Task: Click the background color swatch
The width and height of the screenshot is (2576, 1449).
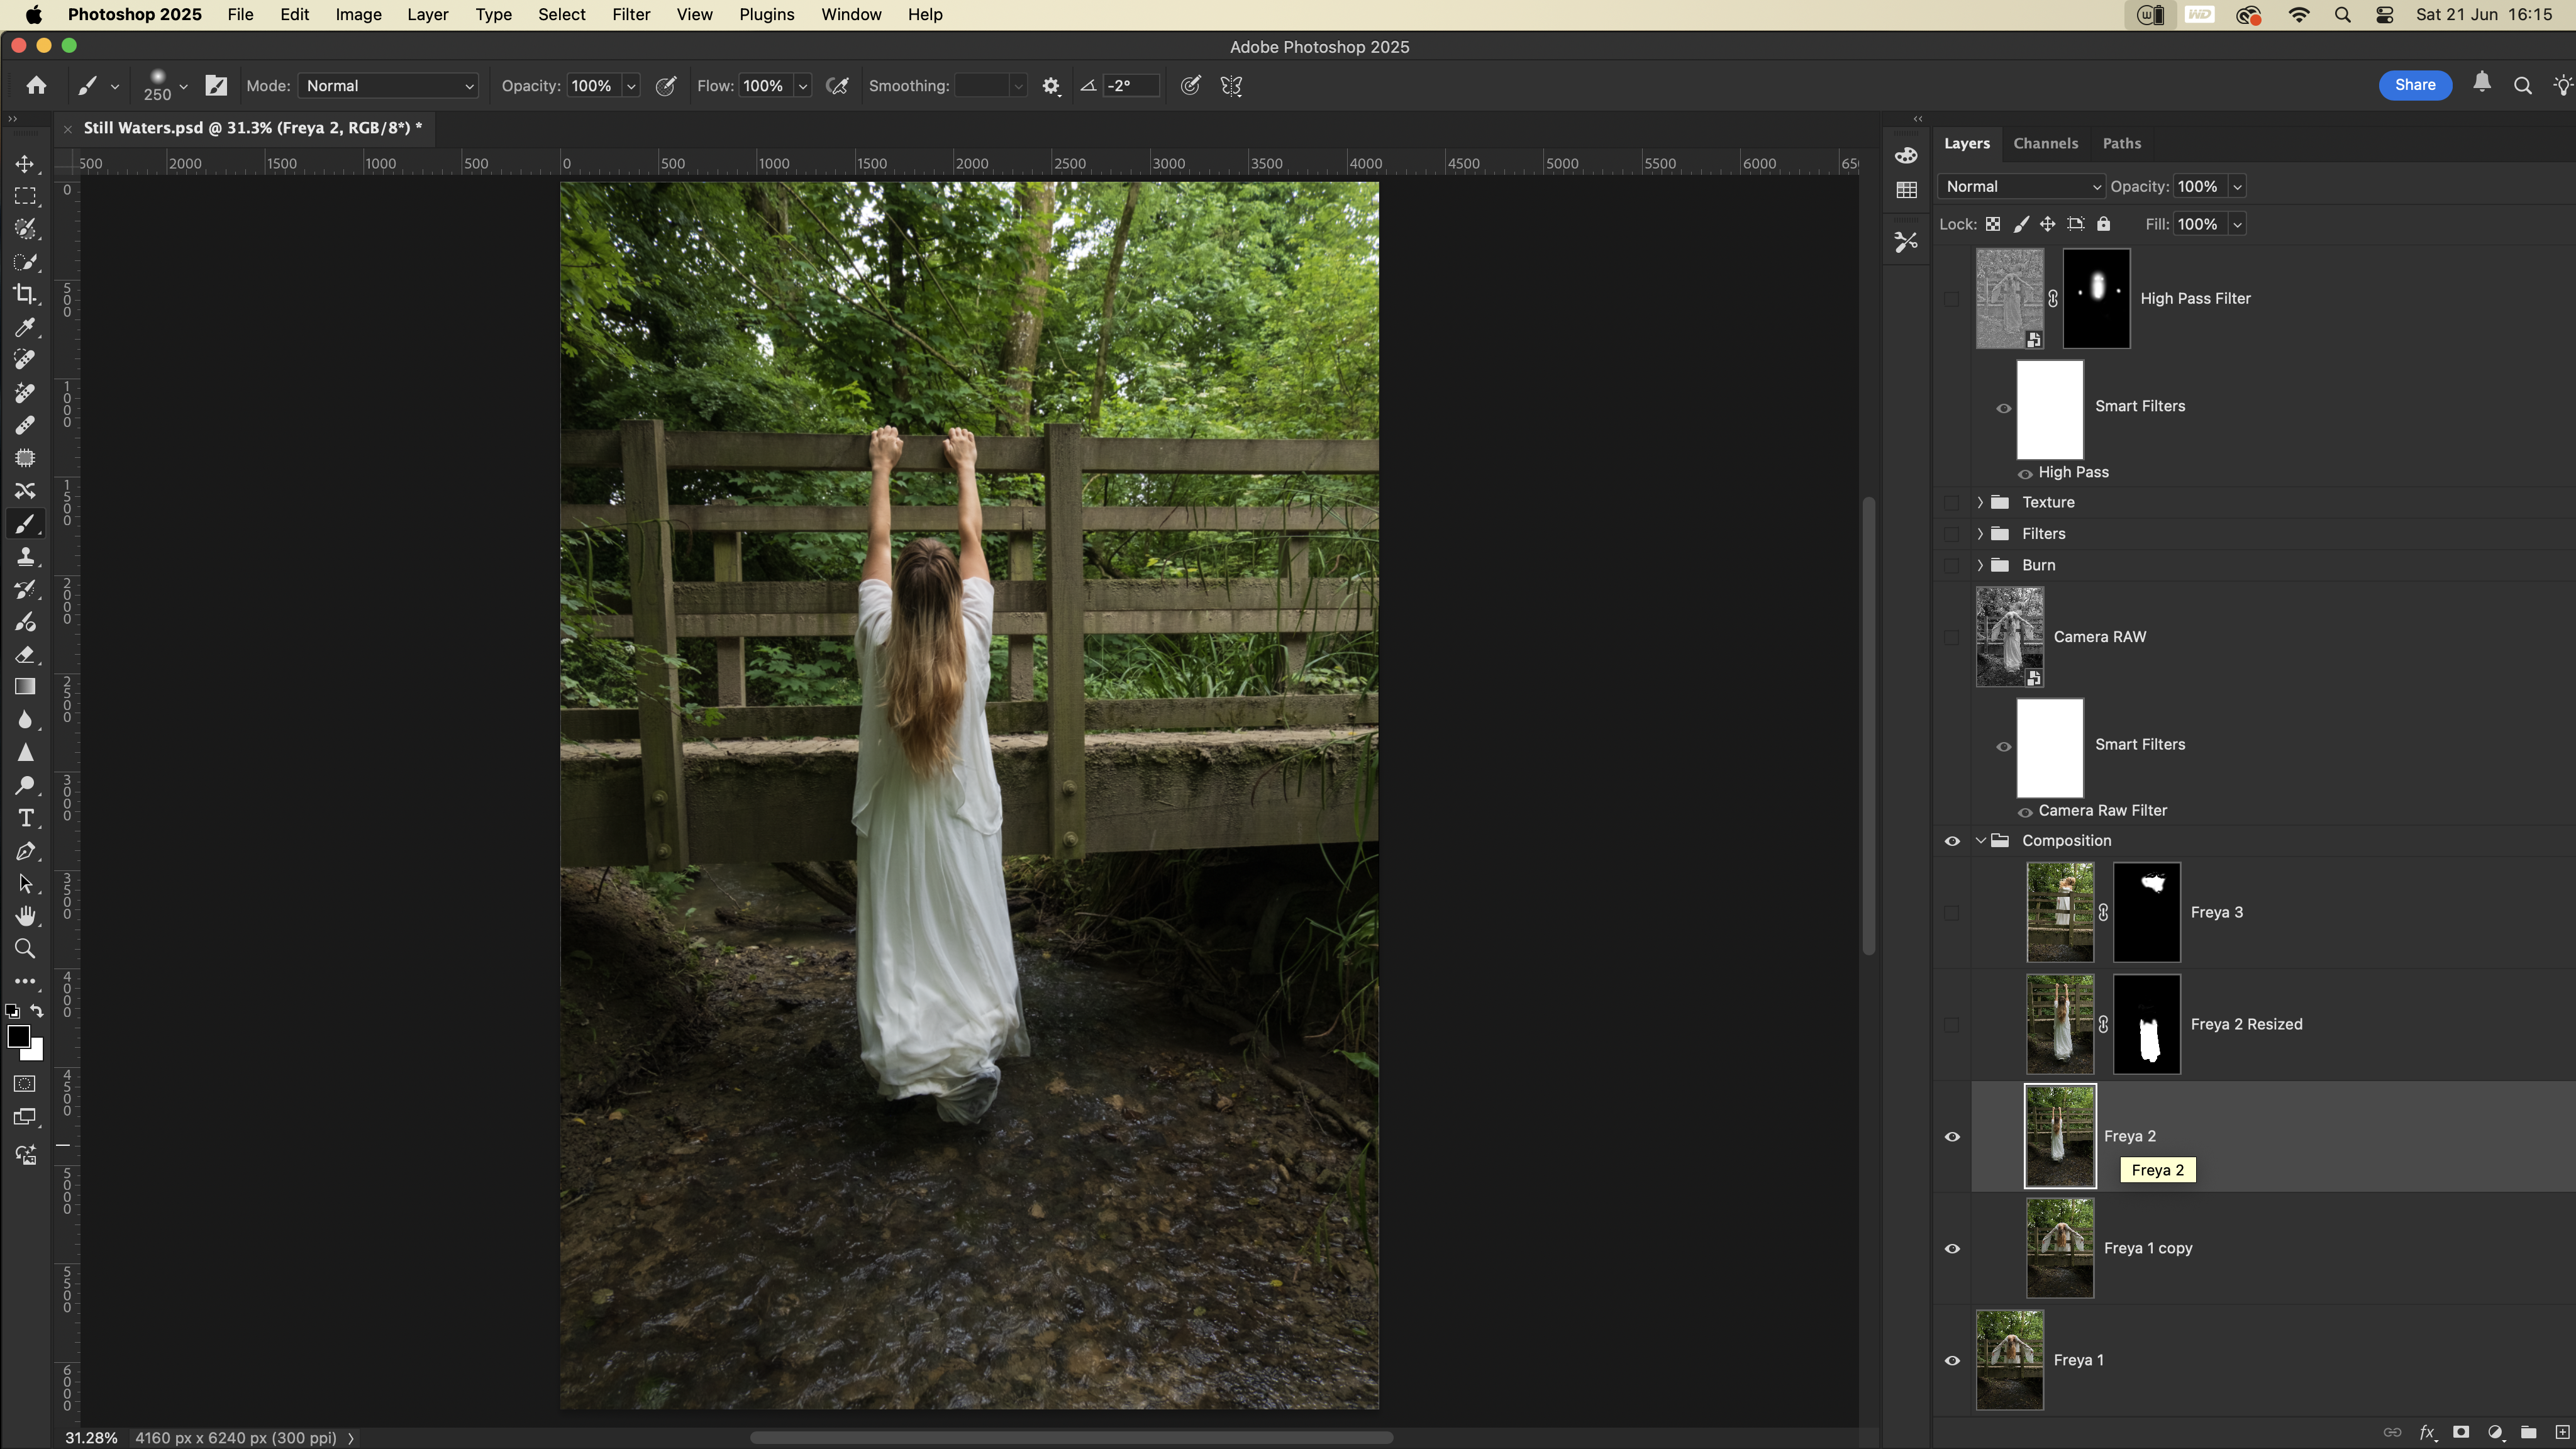Action: (37, 1053)
